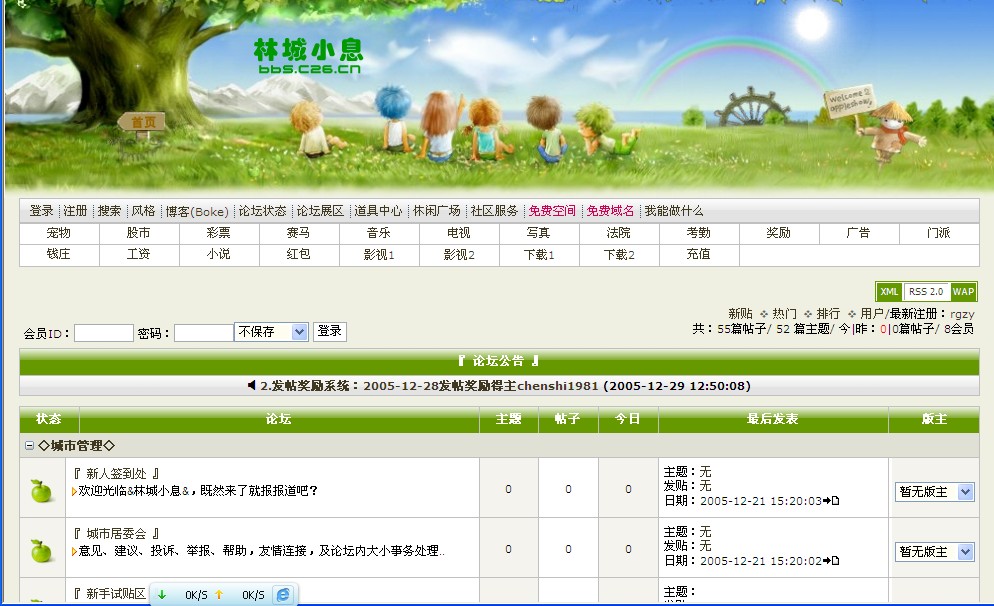994x606 pixels.
Task: Open the RSS 2.0 feed badge
Action: click(x=925, y=292)
